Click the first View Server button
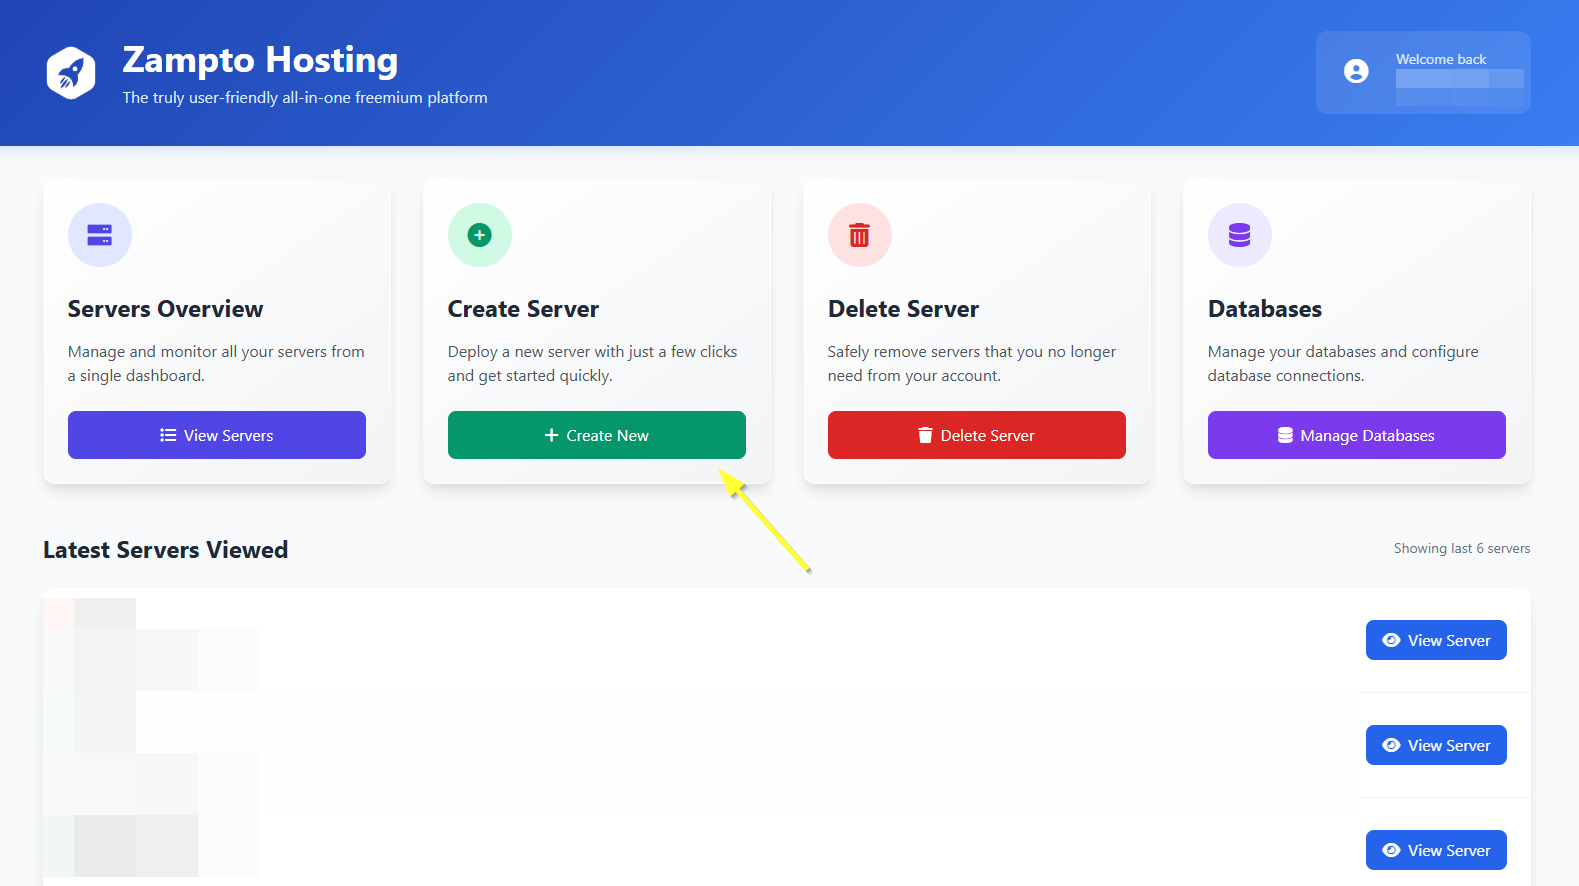 1436,640
